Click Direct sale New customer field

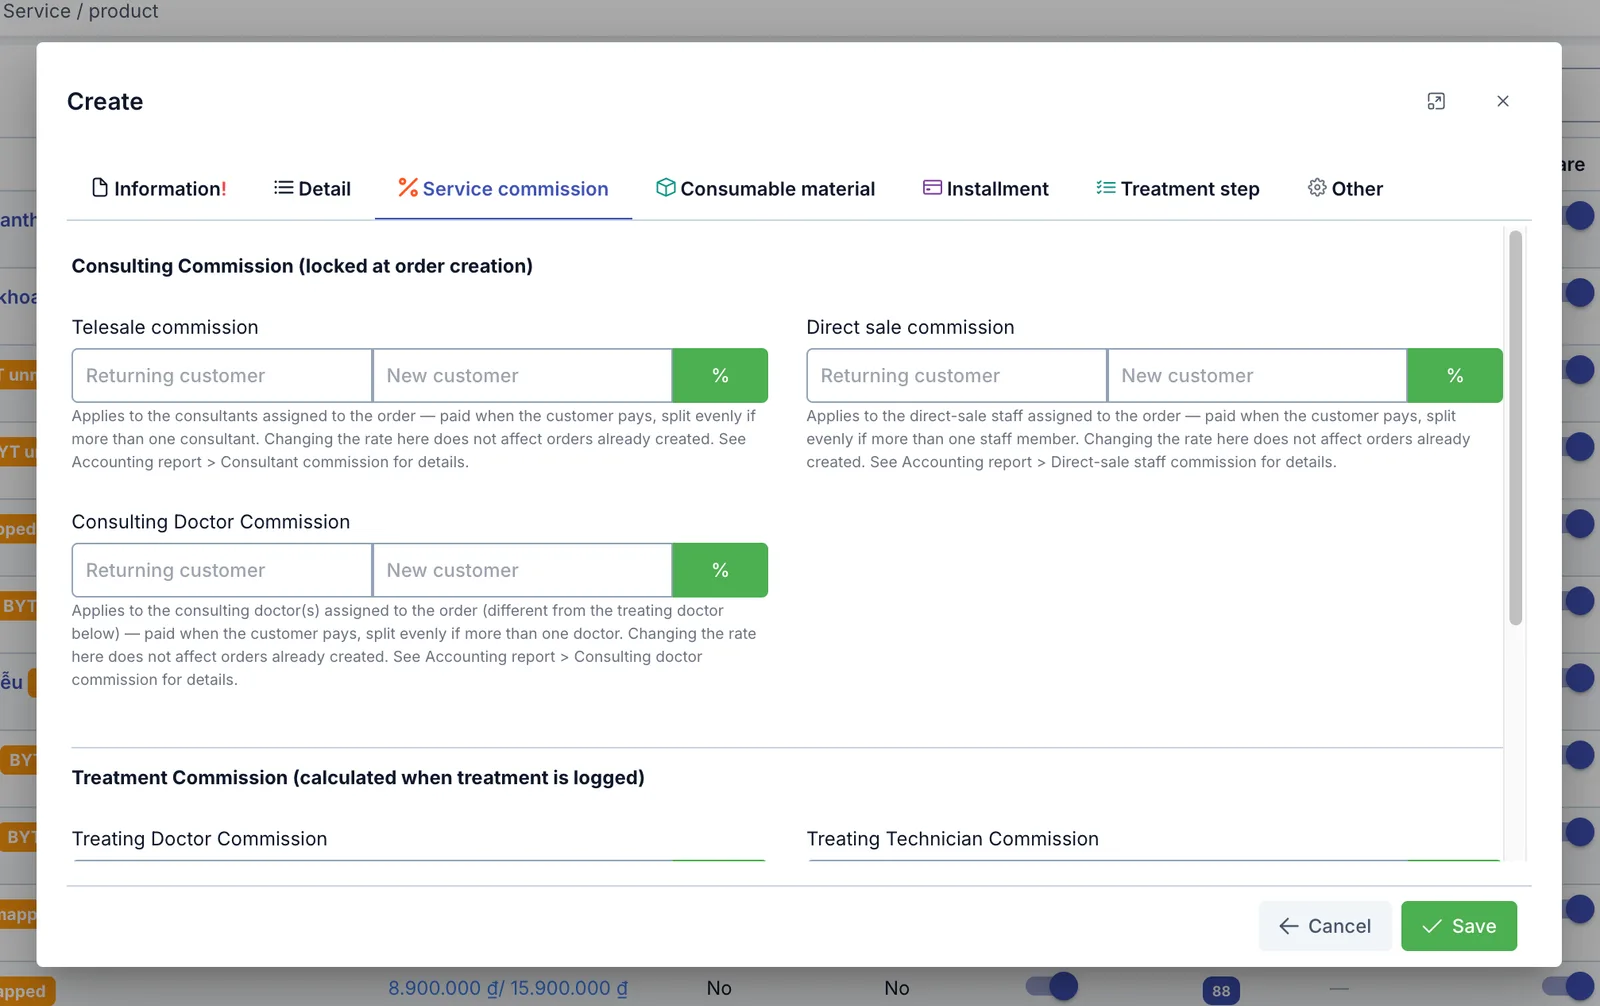coord(1257,376)
